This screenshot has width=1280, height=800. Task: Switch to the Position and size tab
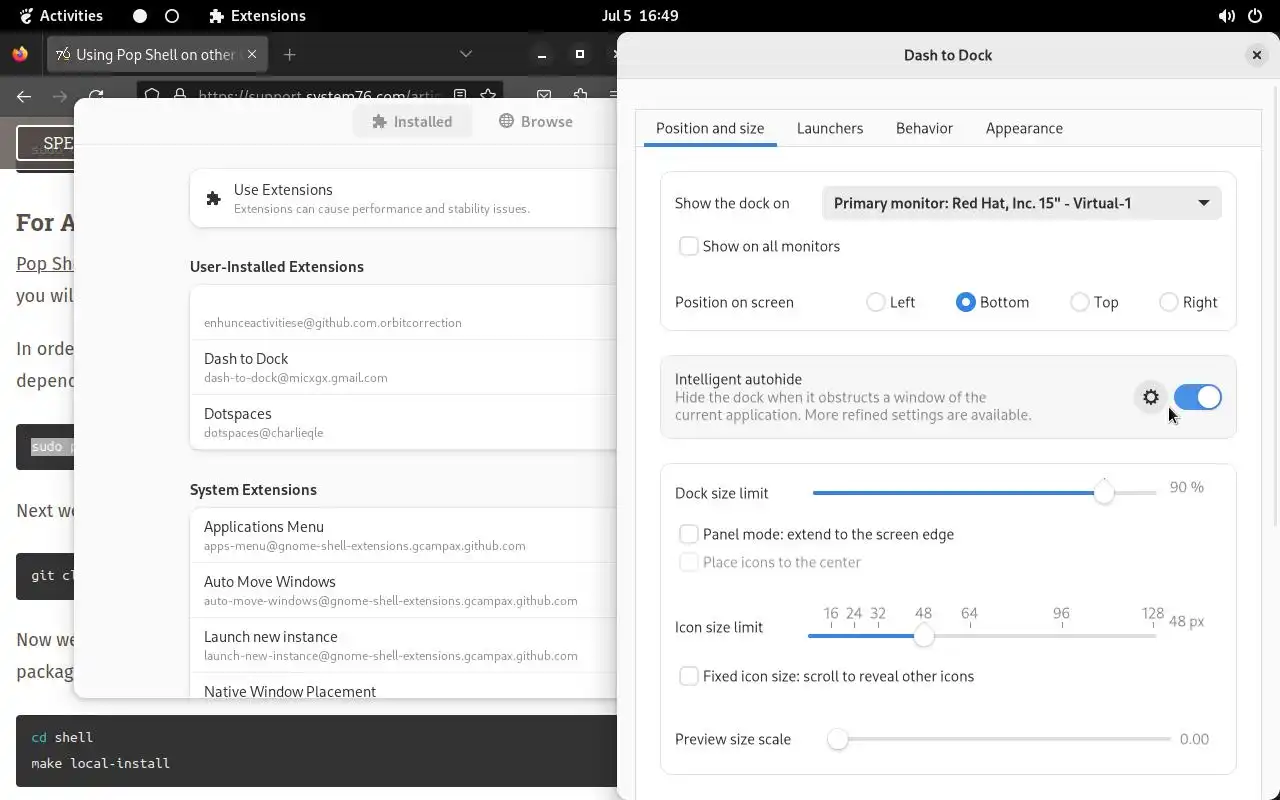[x=710, y=128]
